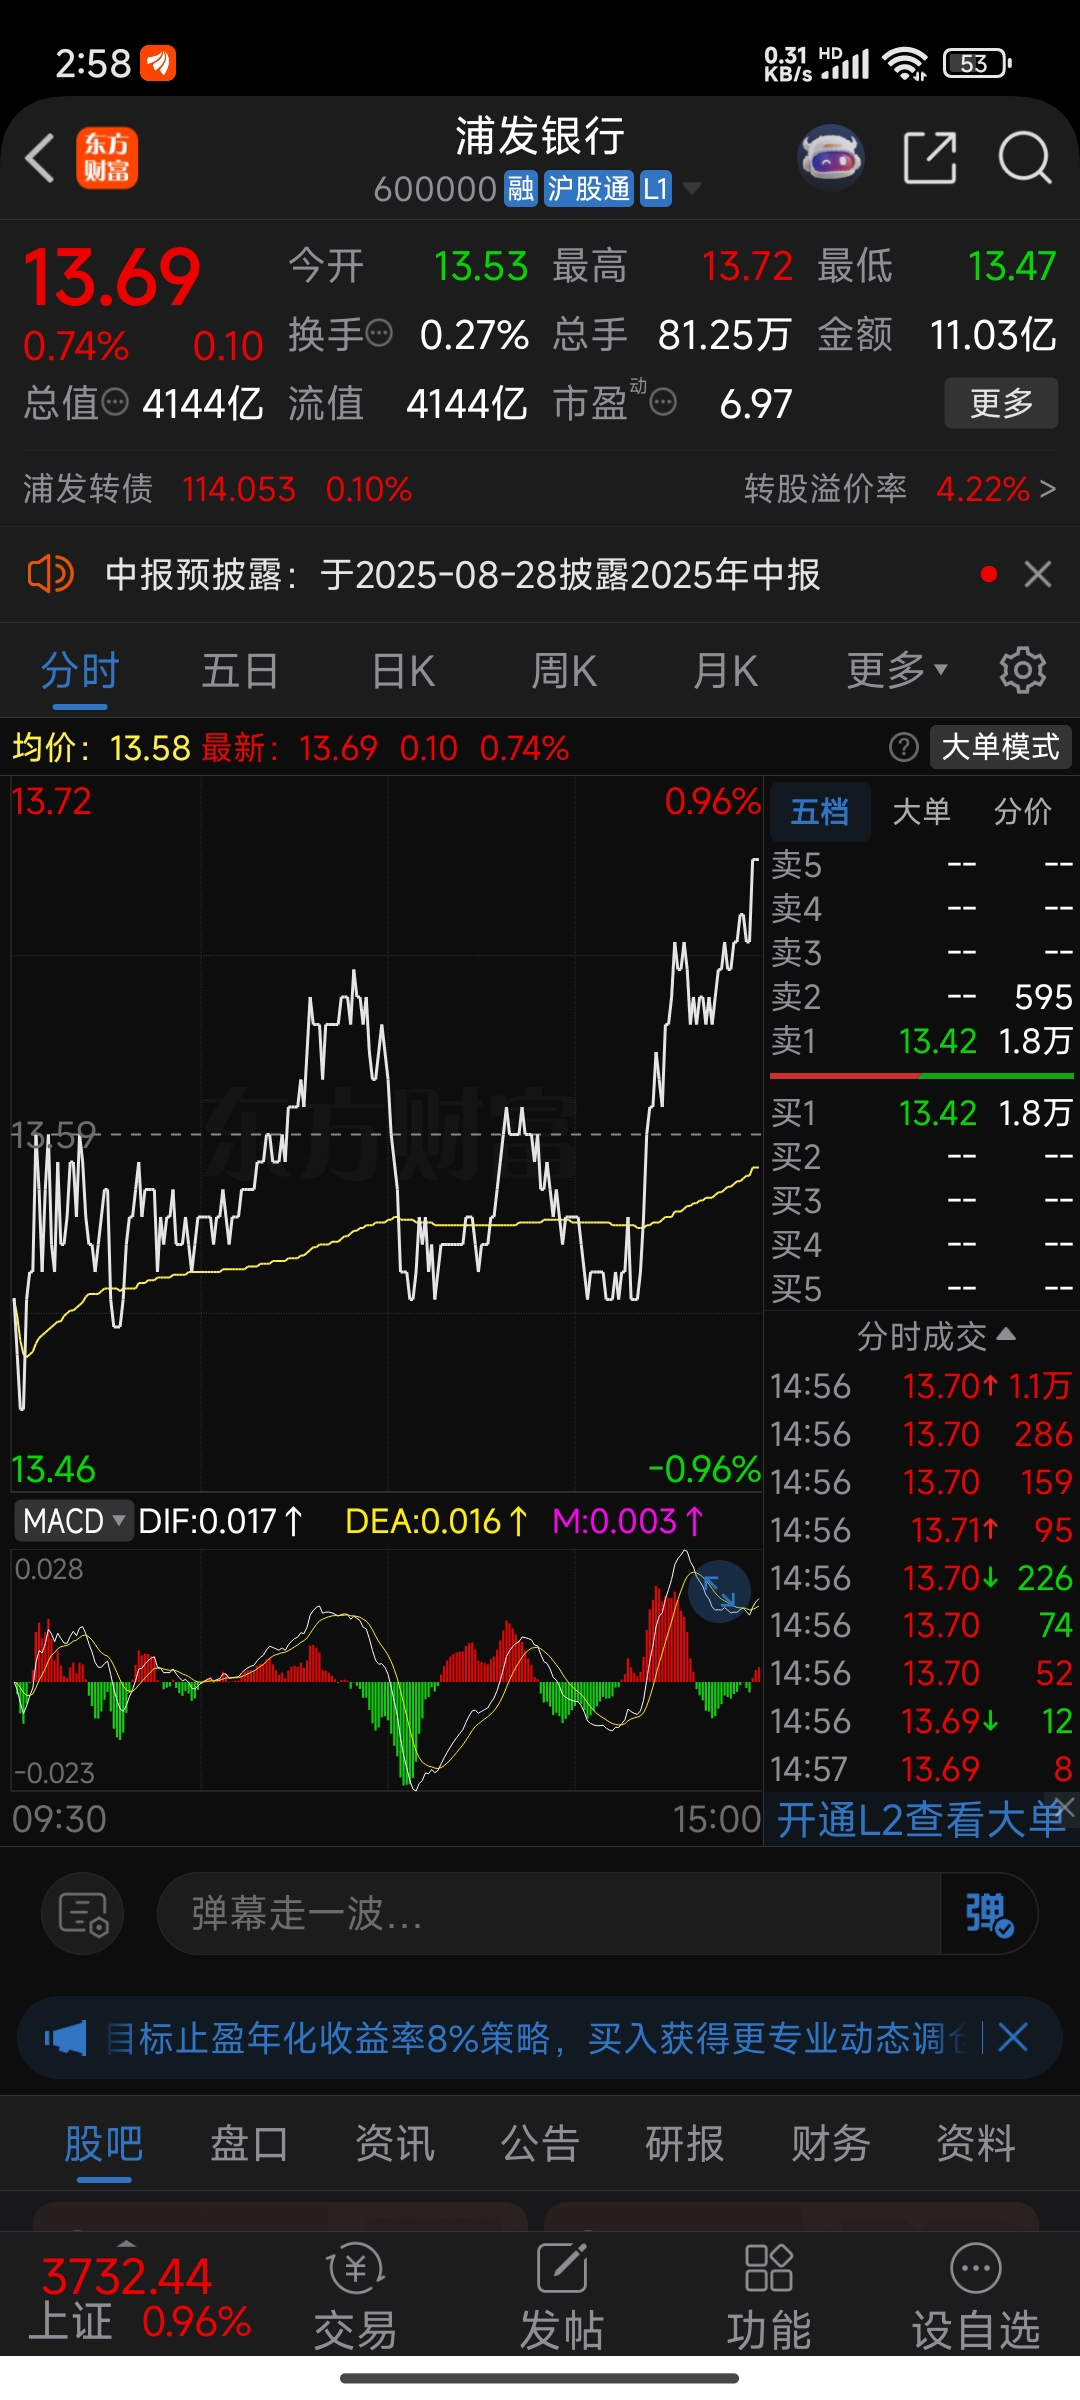Tap the 卖1 13.42 order row
Viewport: 1080px width, 2400px height.
pos(921,1041)
